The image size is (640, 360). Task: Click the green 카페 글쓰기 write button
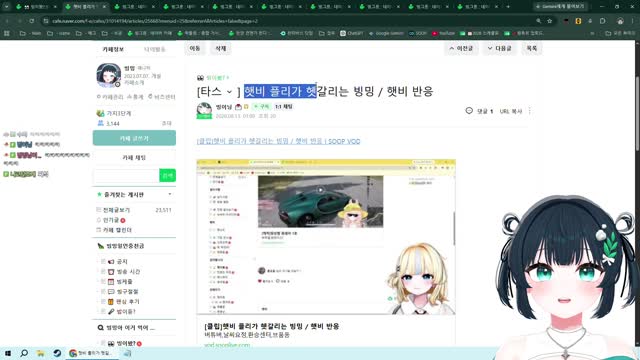tap(134, 138)
